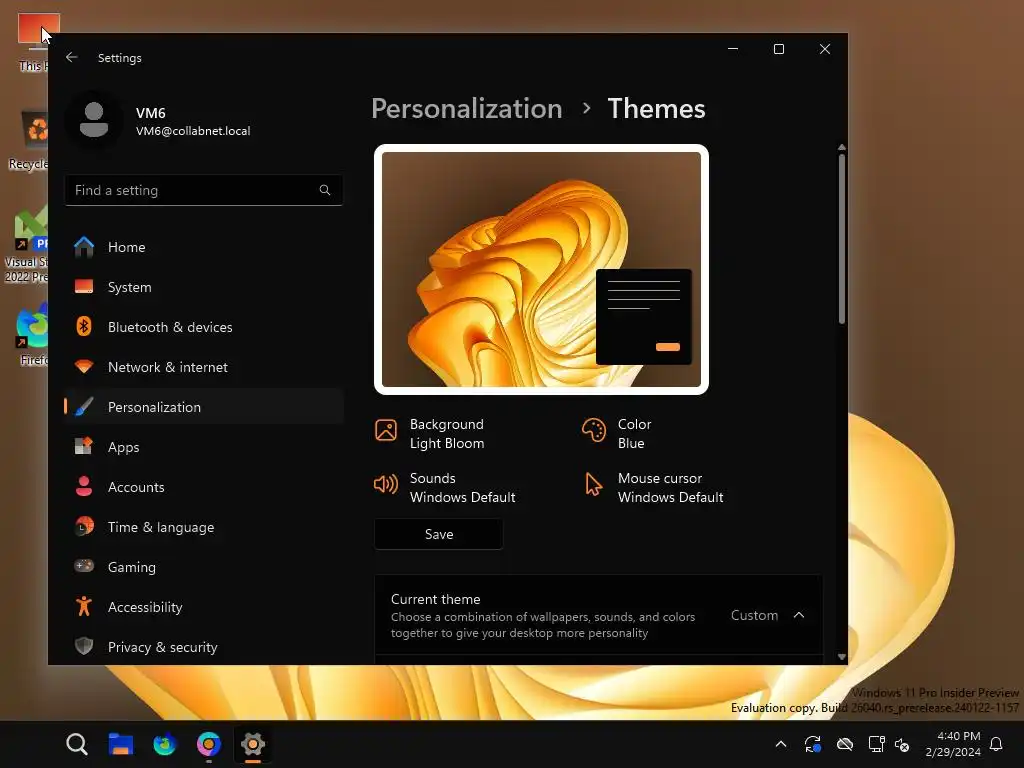Click the Personalization paintbrush icon
The height and width of the screenshot is (768, 1024).
(84, 407)
